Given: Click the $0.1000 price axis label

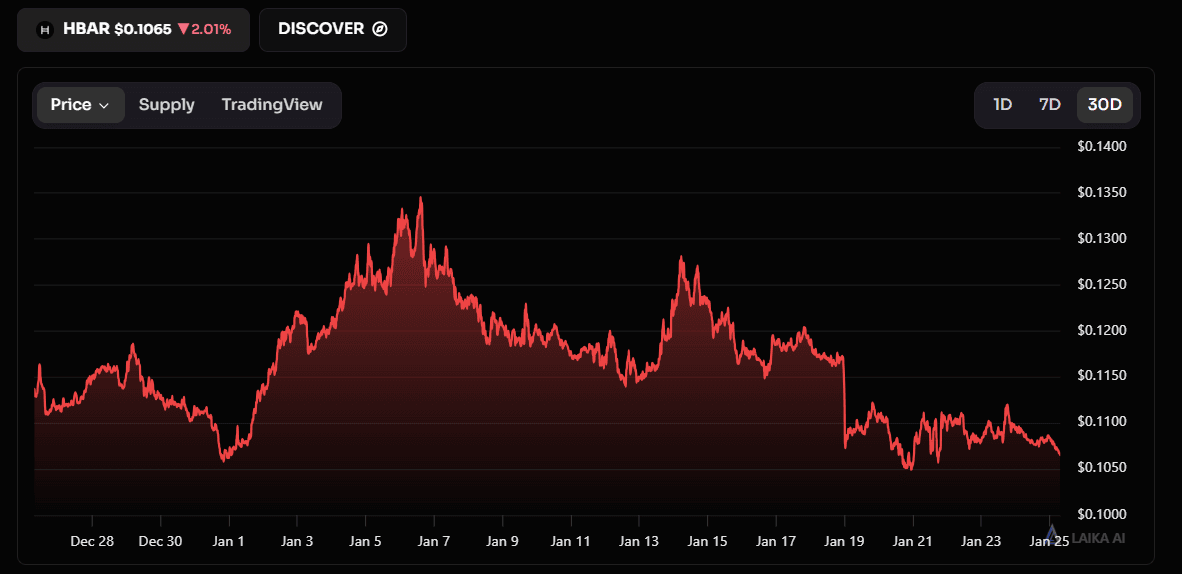Looking at the screenshot, I should (x=1102, y=515).
